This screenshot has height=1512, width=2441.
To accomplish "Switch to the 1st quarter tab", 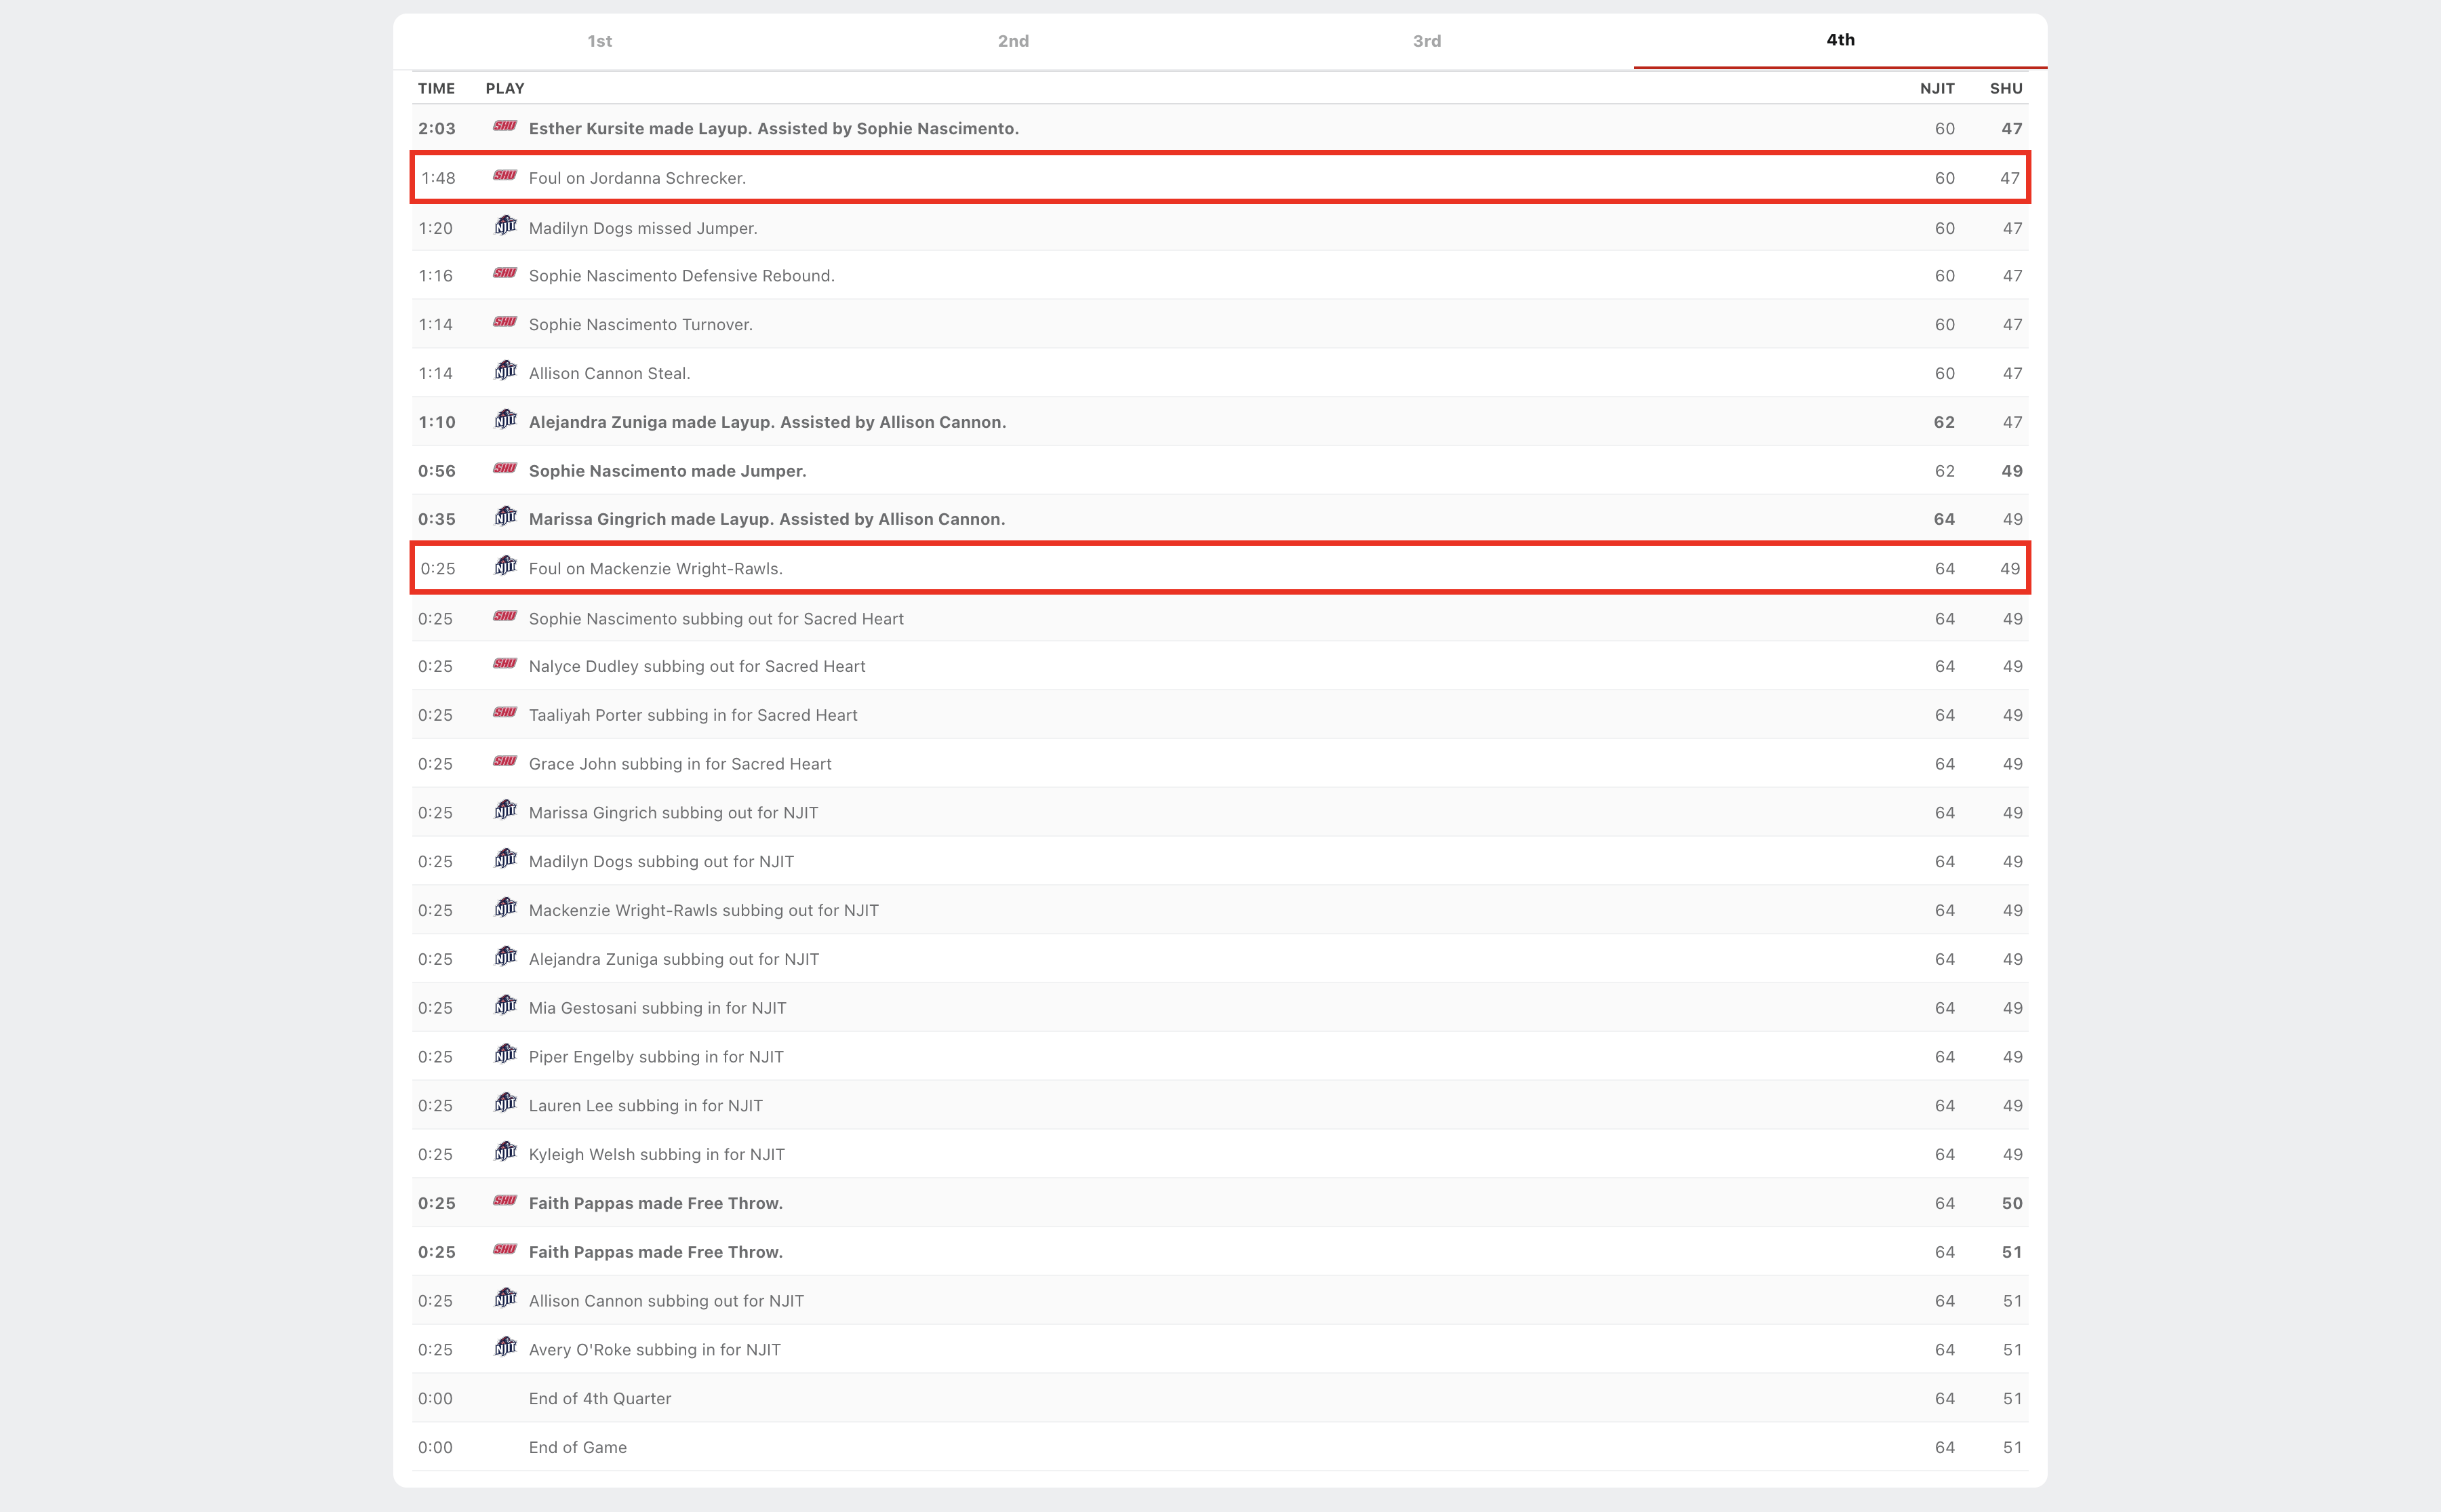I will (599, 41).
